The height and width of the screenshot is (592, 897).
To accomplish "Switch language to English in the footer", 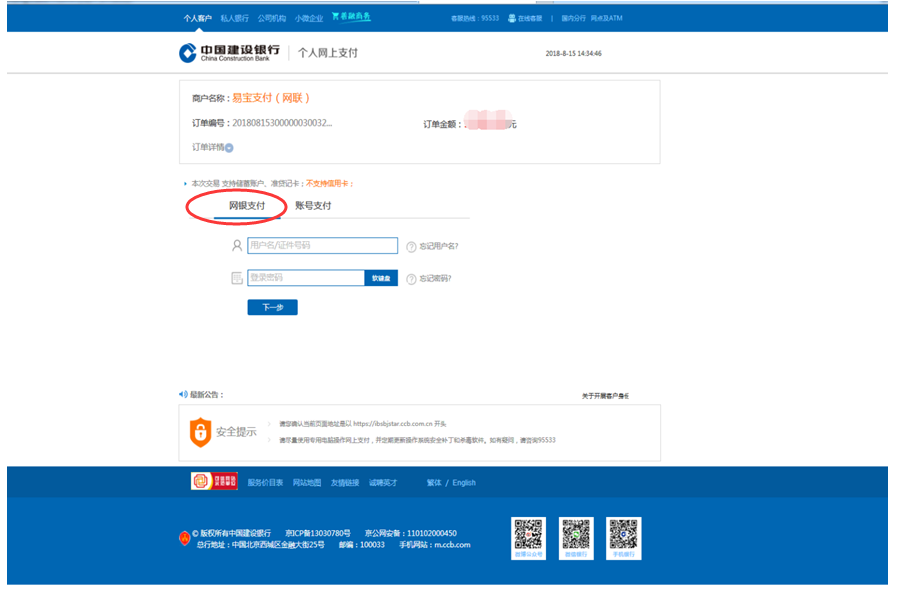I will (463, 481).
